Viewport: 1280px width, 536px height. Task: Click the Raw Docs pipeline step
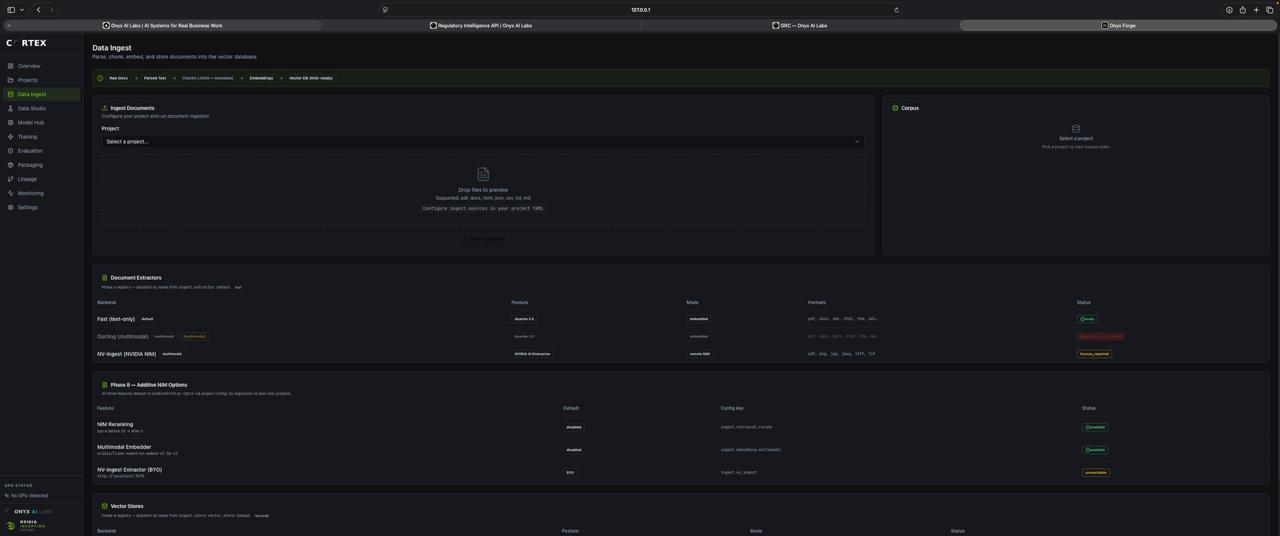click(118, 78)
